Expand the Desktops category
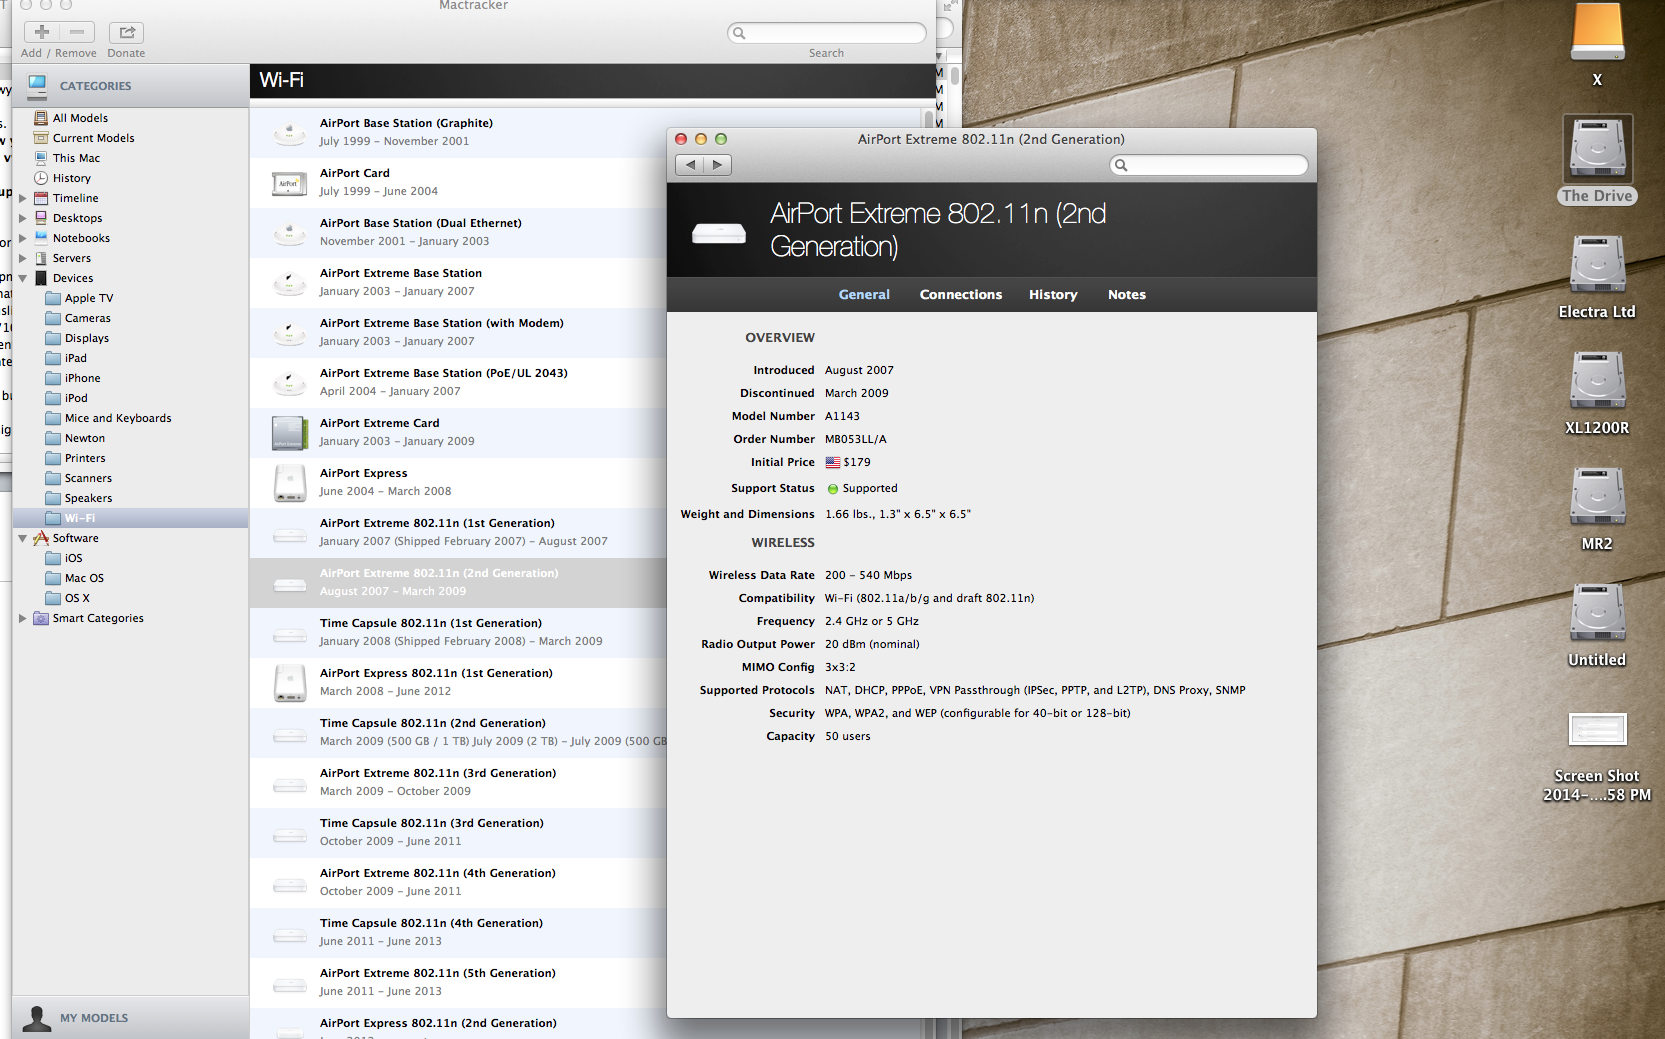This screenshot has height=1039, width=1665. coord(23,218)
